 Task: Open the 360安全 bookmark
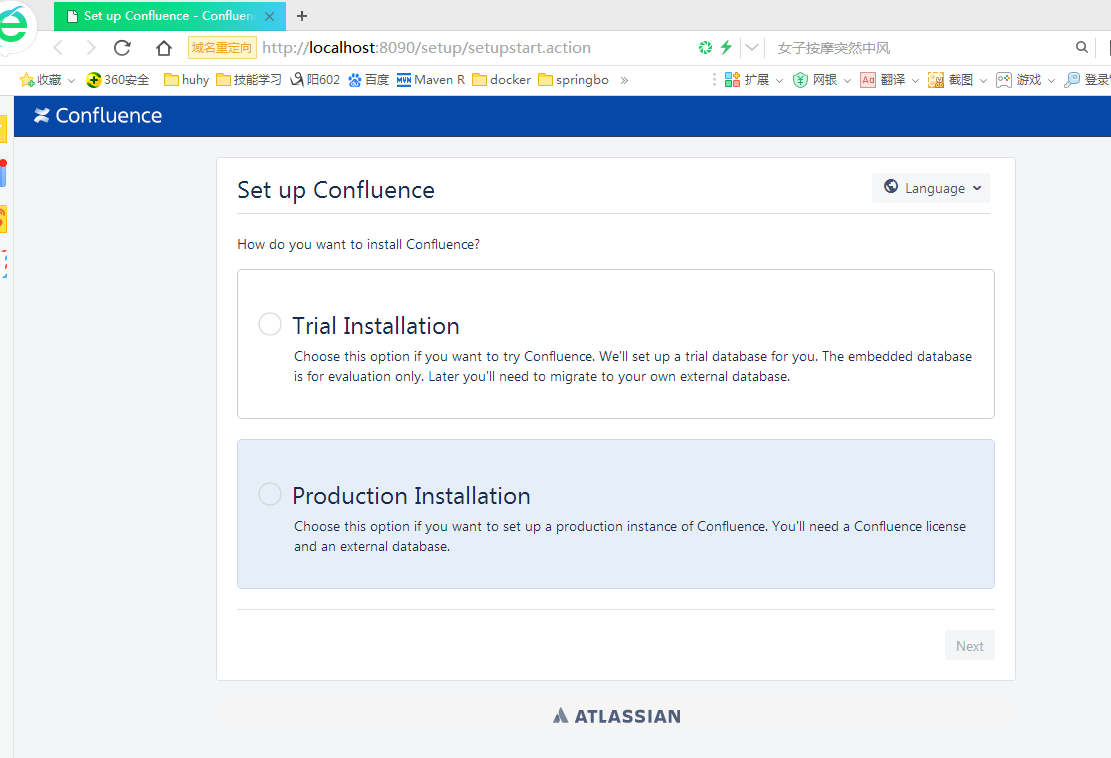118,80
